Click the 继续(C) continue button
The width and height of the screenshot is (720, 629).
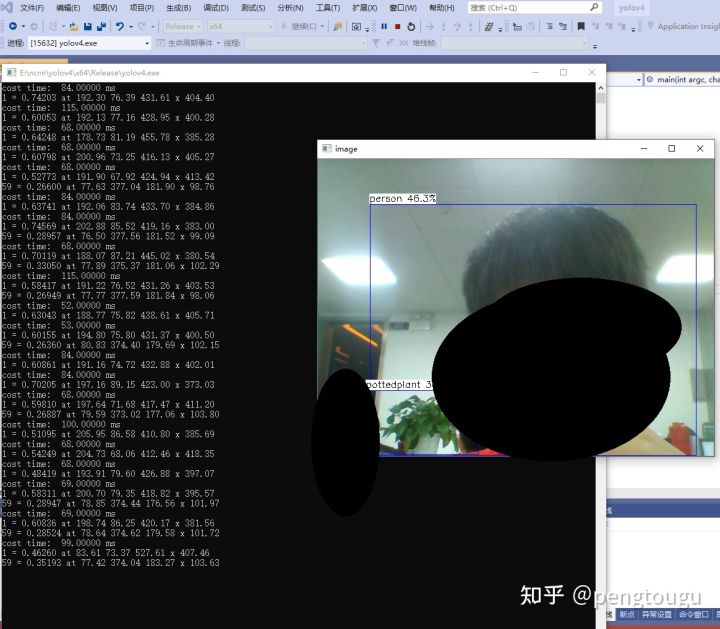coord(299,27)
